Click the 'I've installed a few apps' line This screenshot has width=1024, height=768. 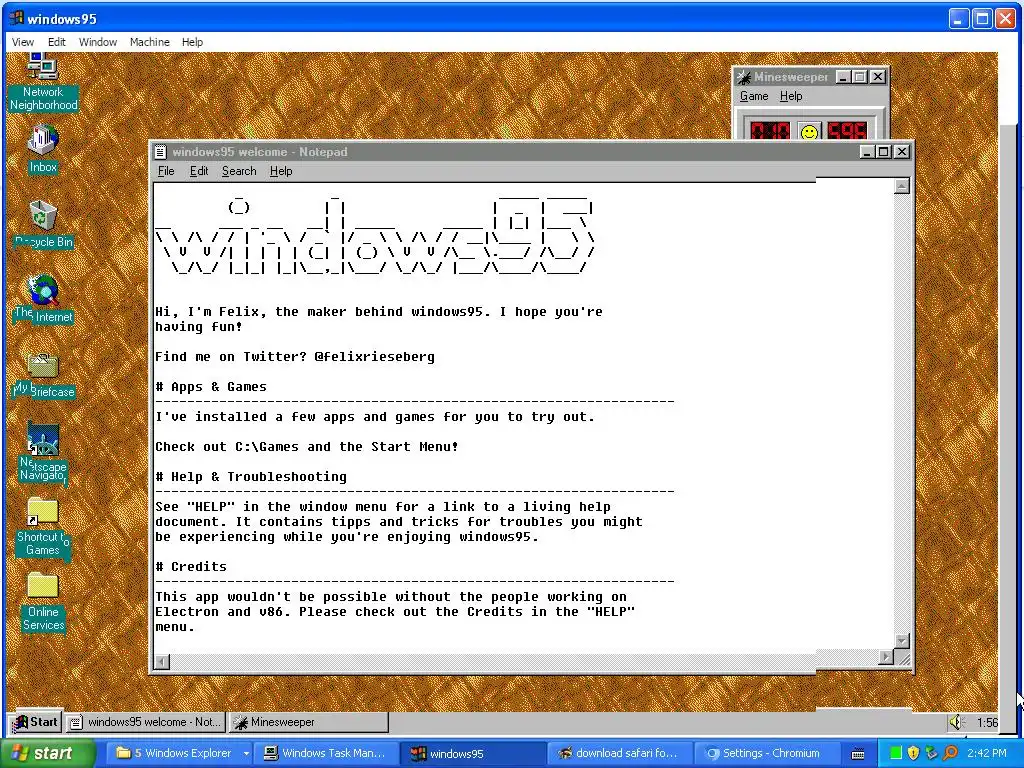[375, 417]
